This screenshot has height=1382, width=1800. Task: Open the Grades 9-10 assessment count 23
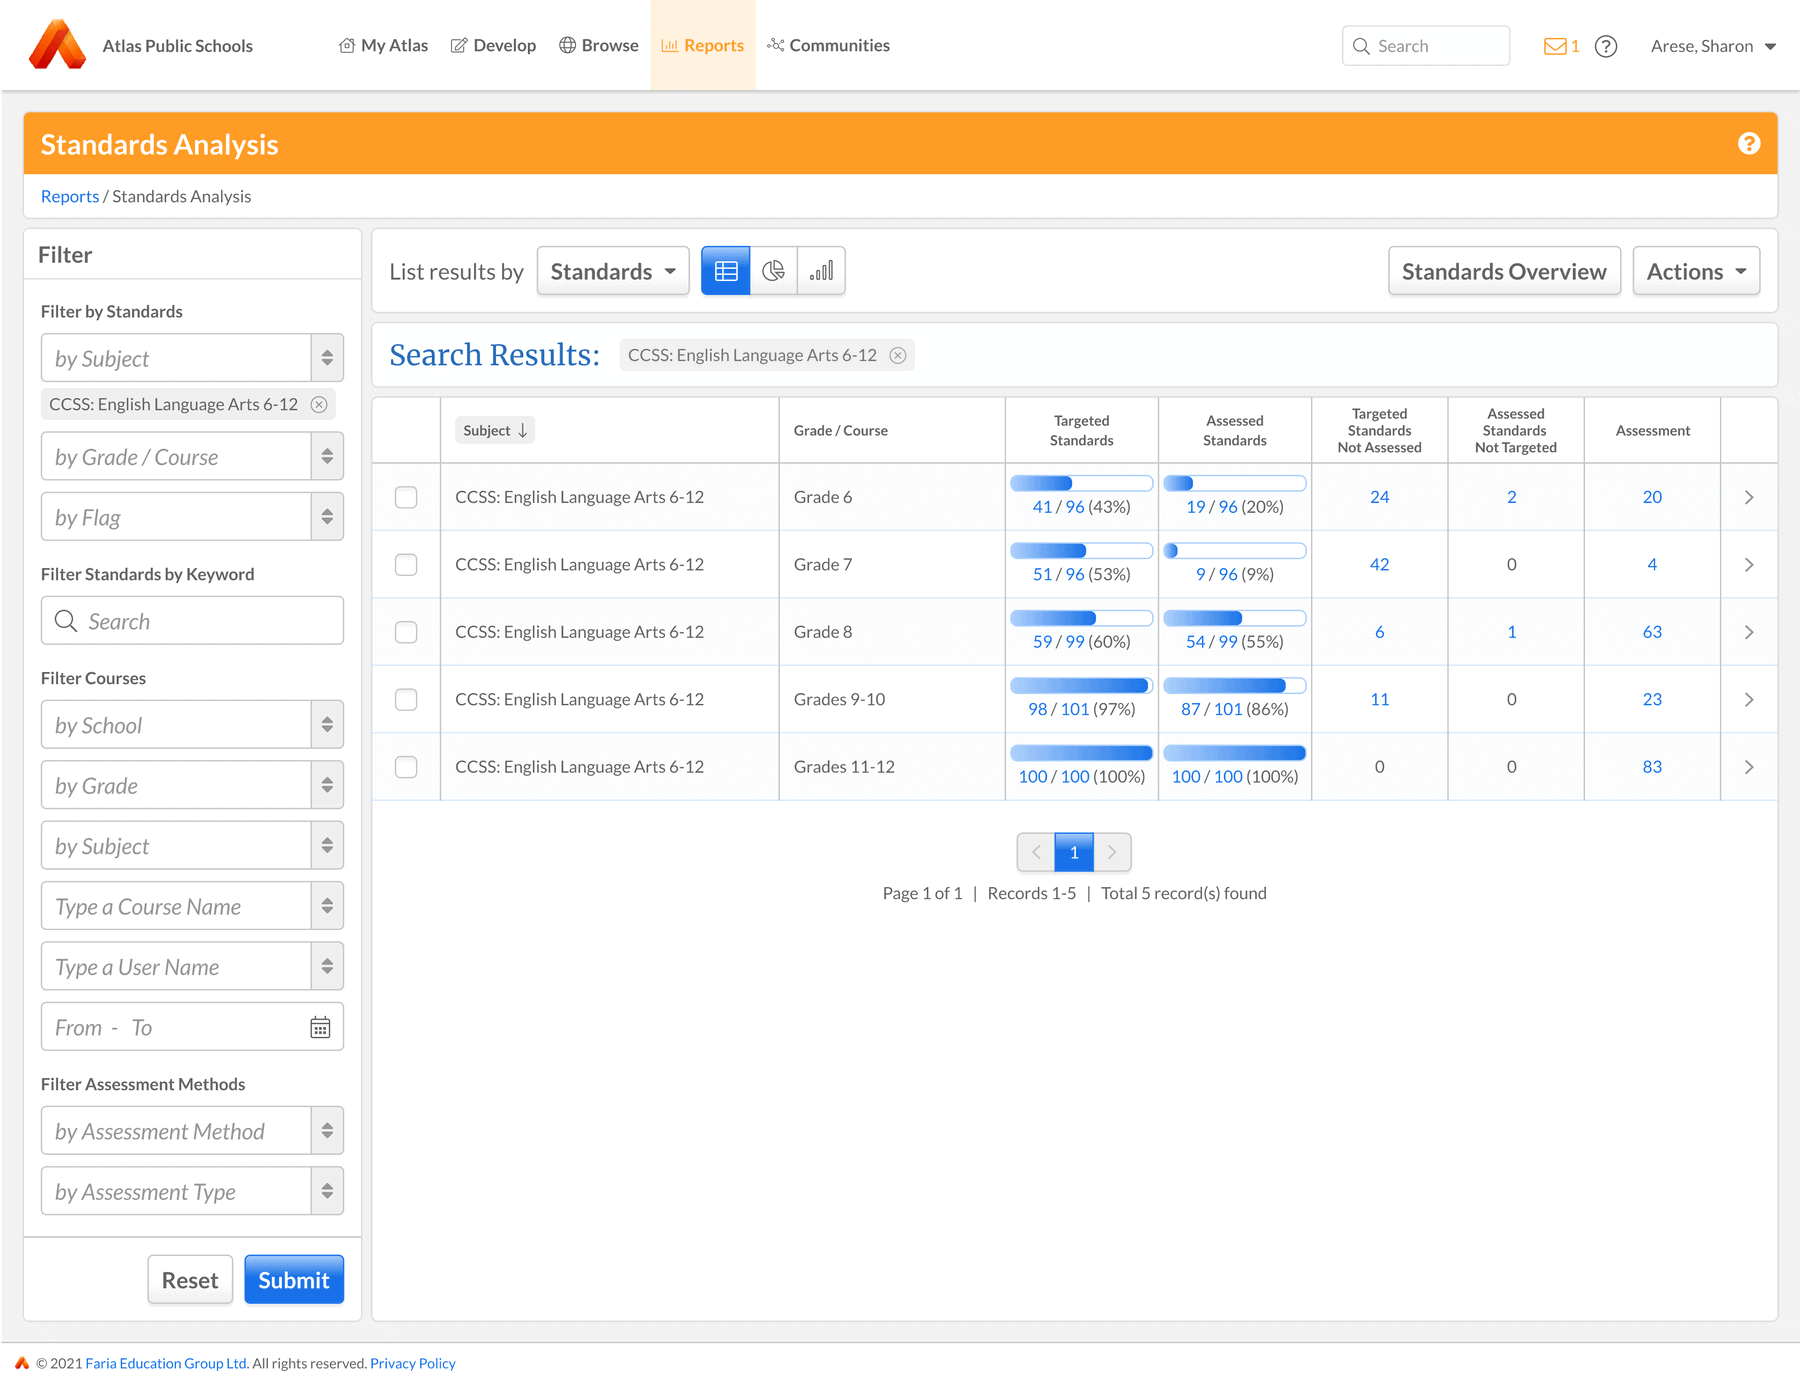pyautogui.click(x=1652, y=700)
